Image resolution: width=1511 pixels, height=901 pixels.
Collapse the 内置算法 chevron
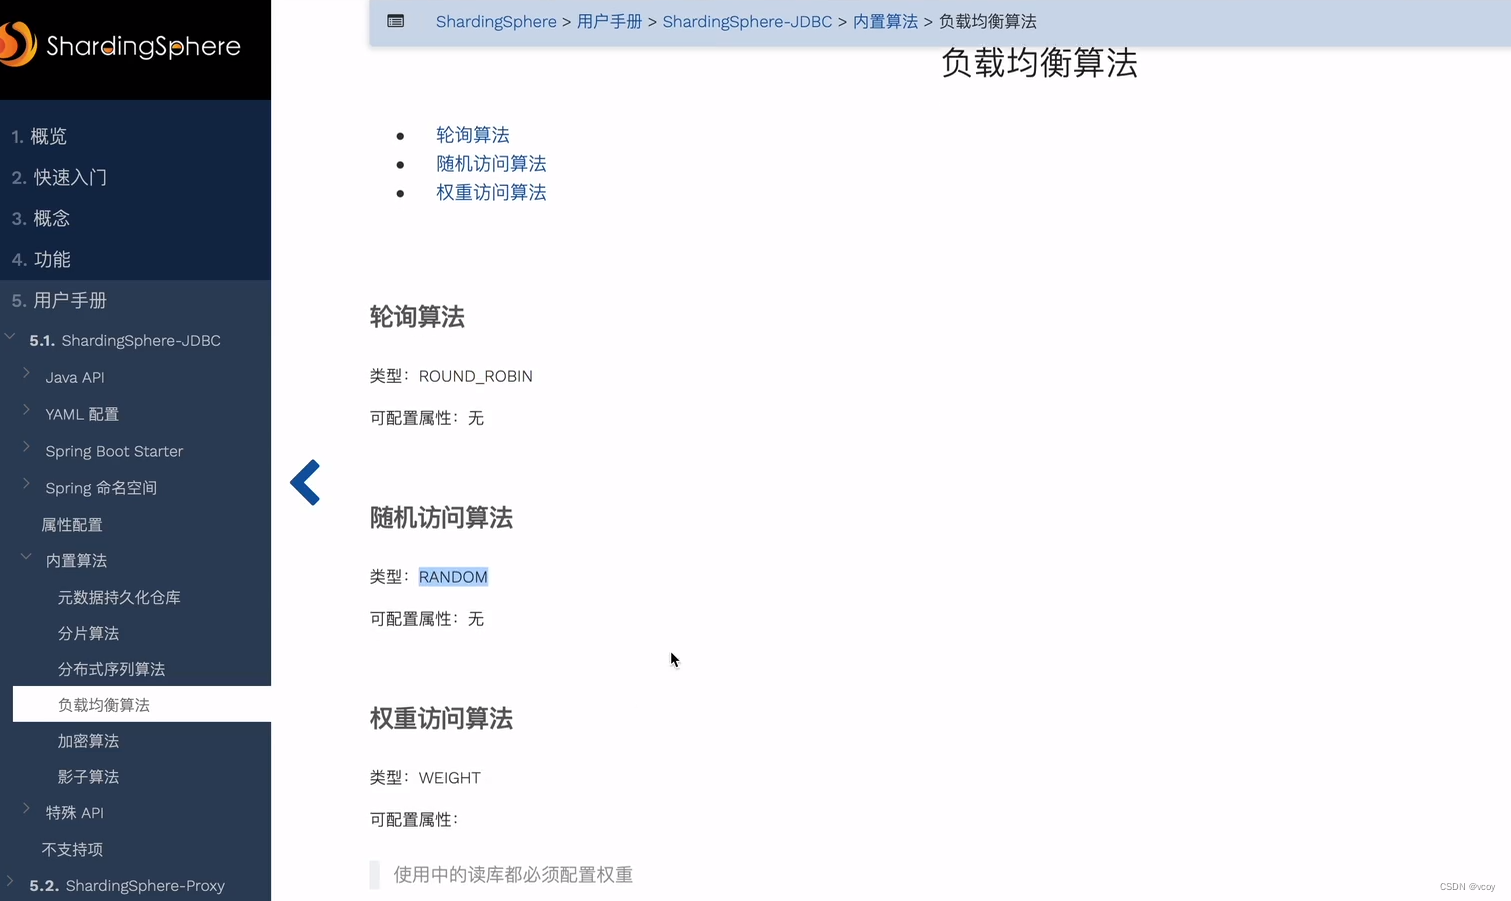coord(26,557)
